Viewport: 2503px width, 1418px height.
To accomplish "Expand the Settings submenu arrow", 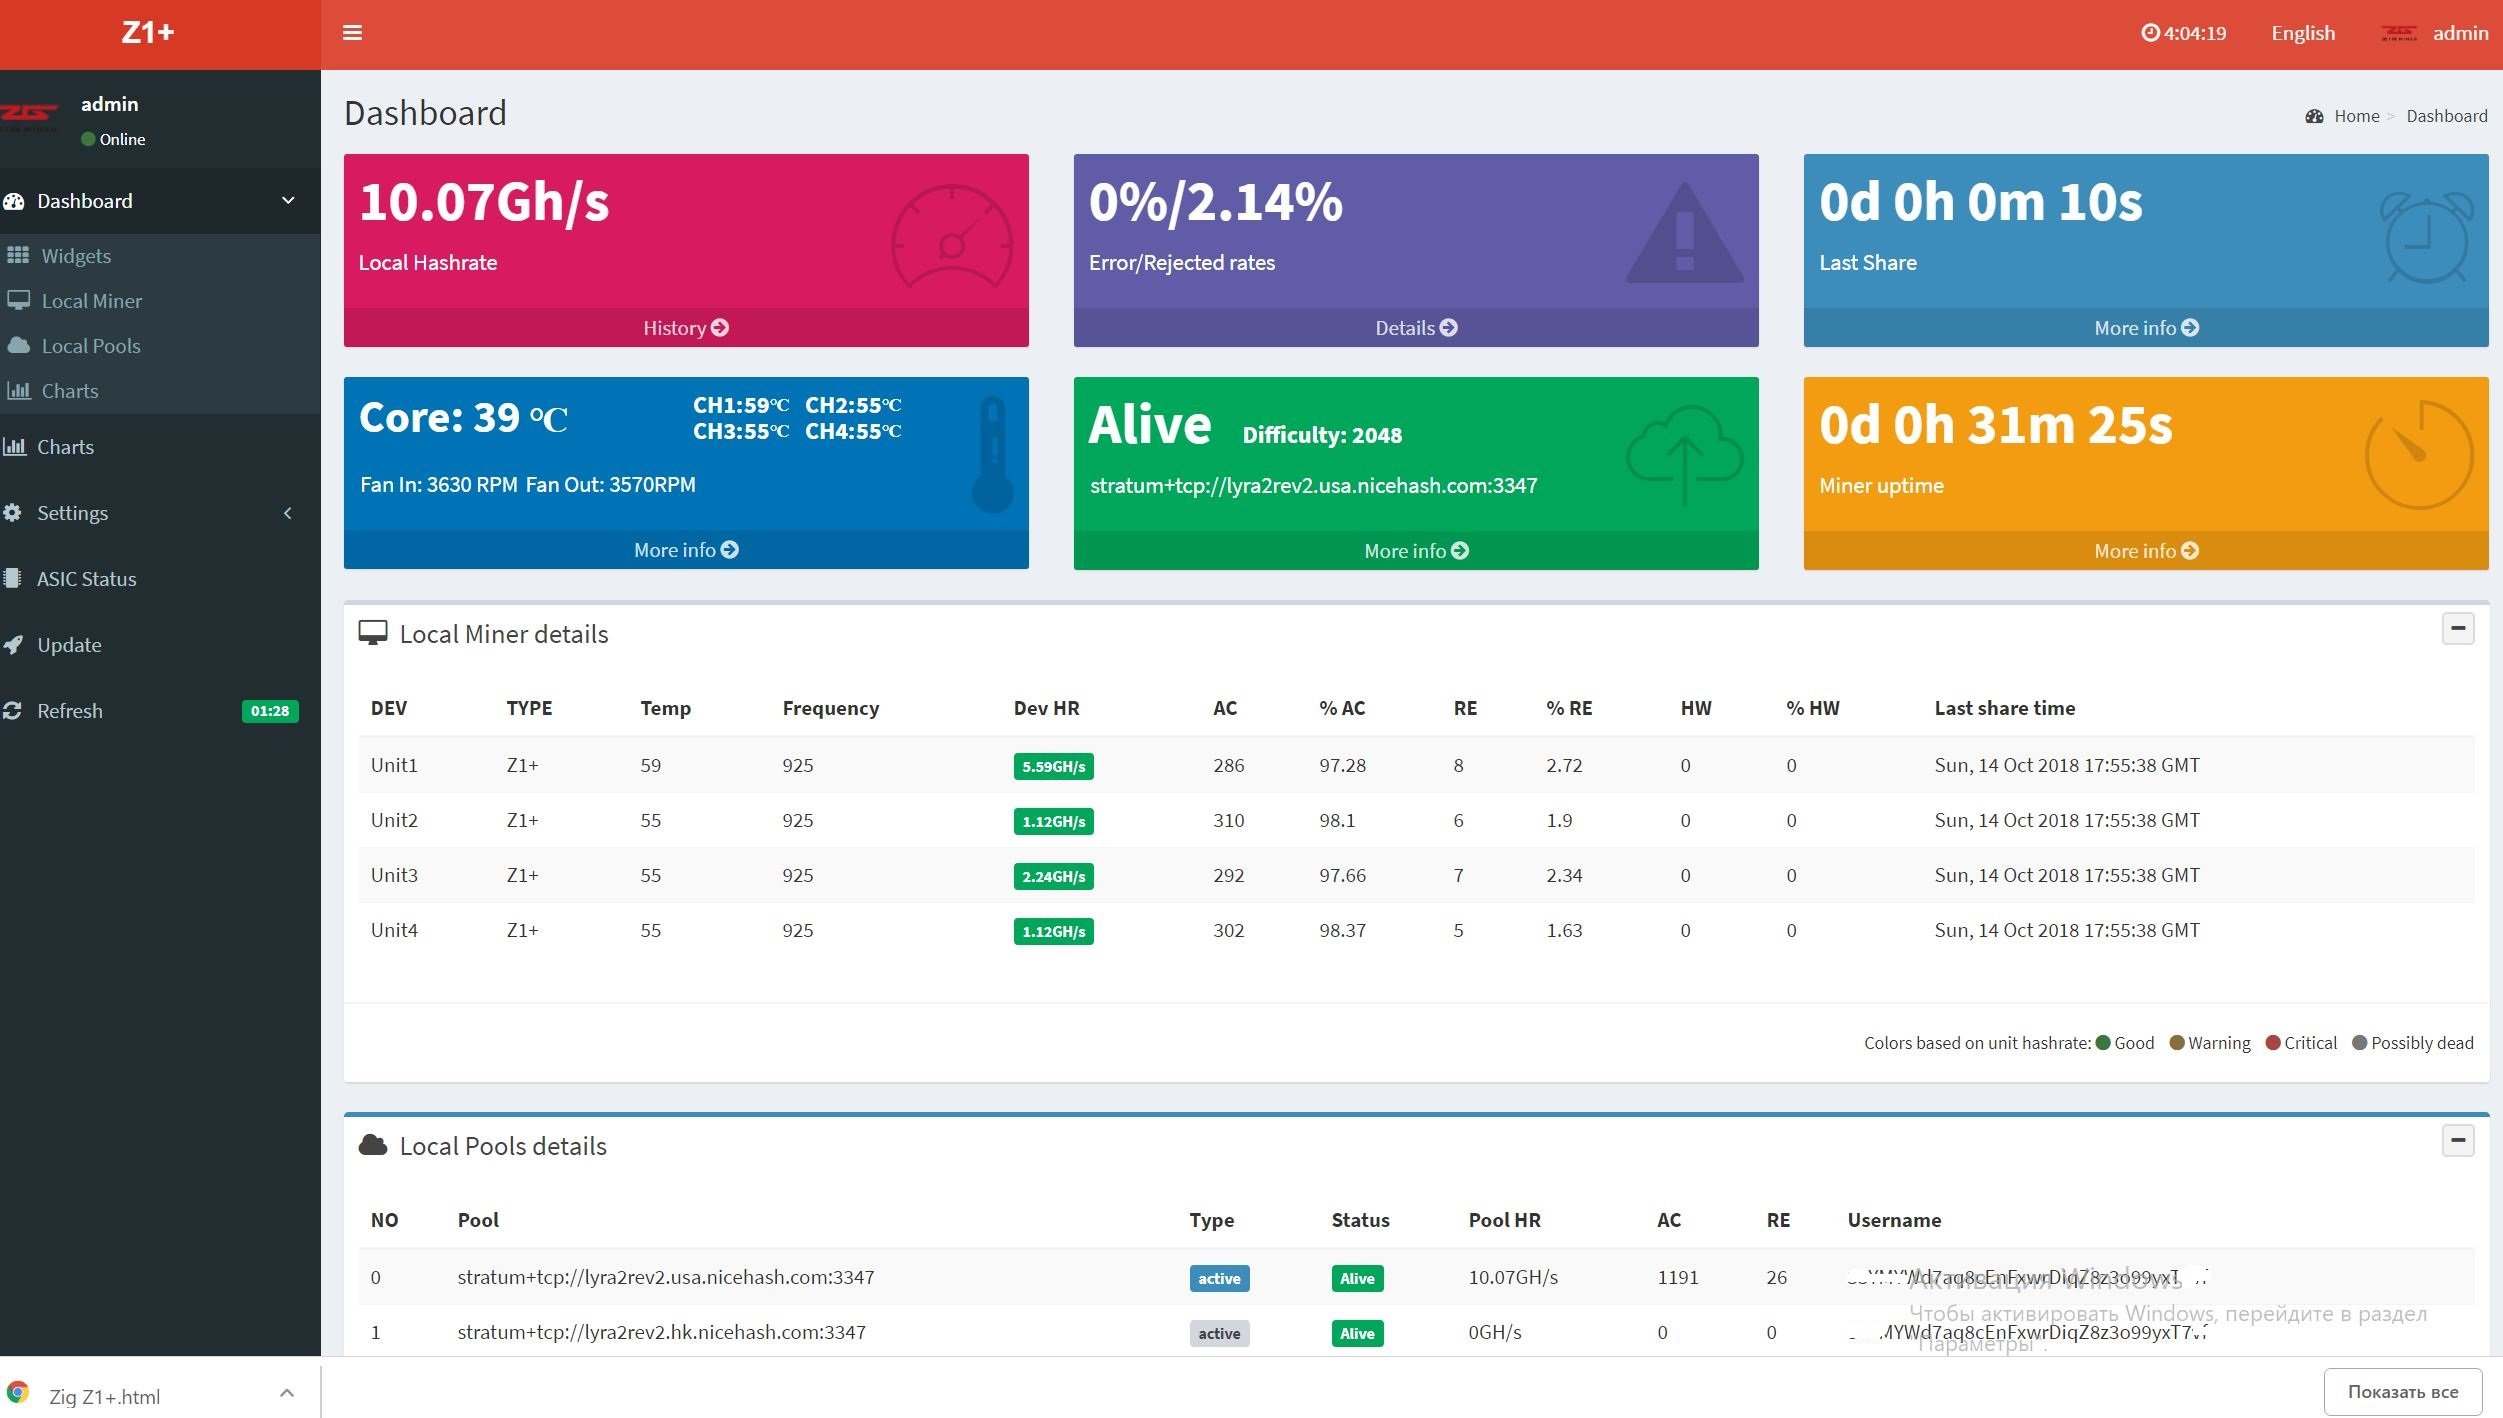I will coord(288,513).
